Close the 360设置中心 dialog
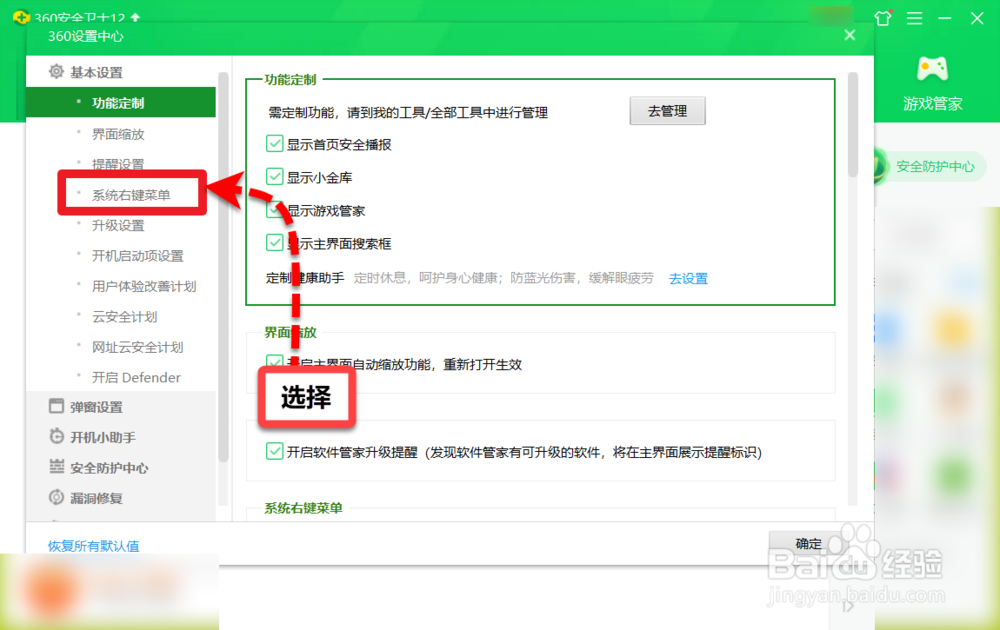The image size is (1000, 630). point(849,35)
